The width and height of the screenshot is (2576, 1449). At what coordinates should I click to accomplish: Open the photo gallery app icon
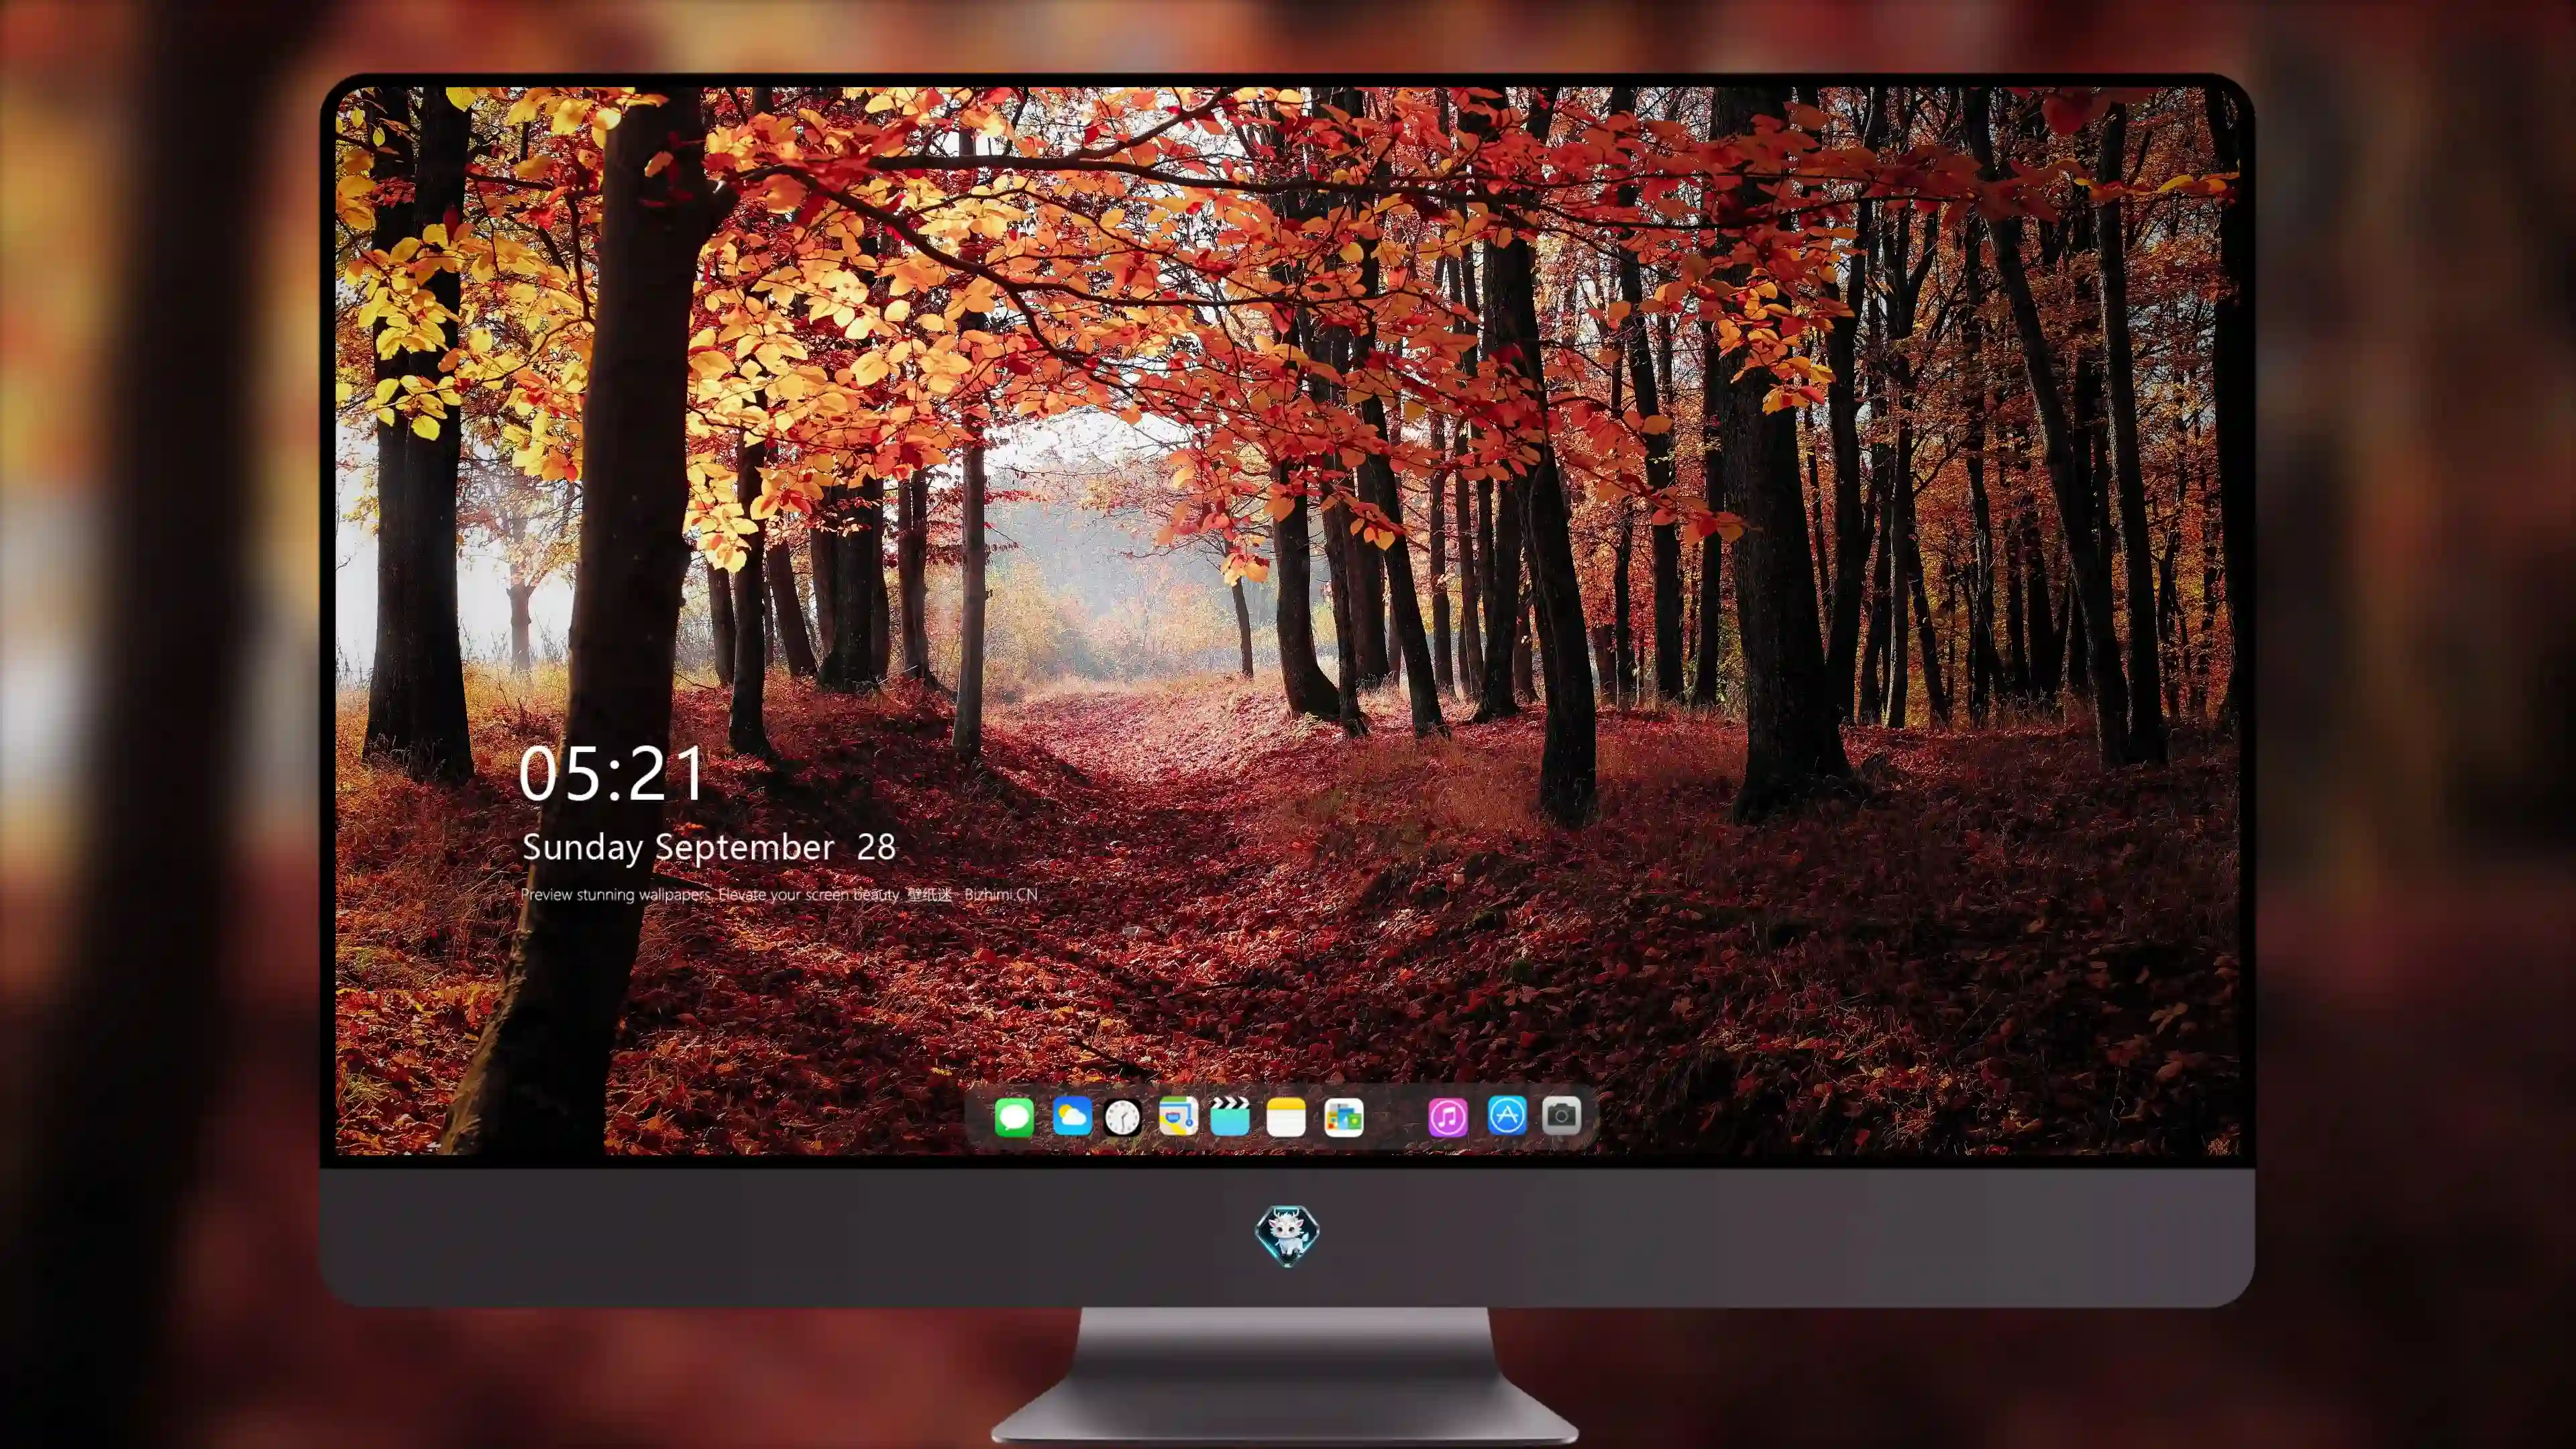tap(1344, 1117)
